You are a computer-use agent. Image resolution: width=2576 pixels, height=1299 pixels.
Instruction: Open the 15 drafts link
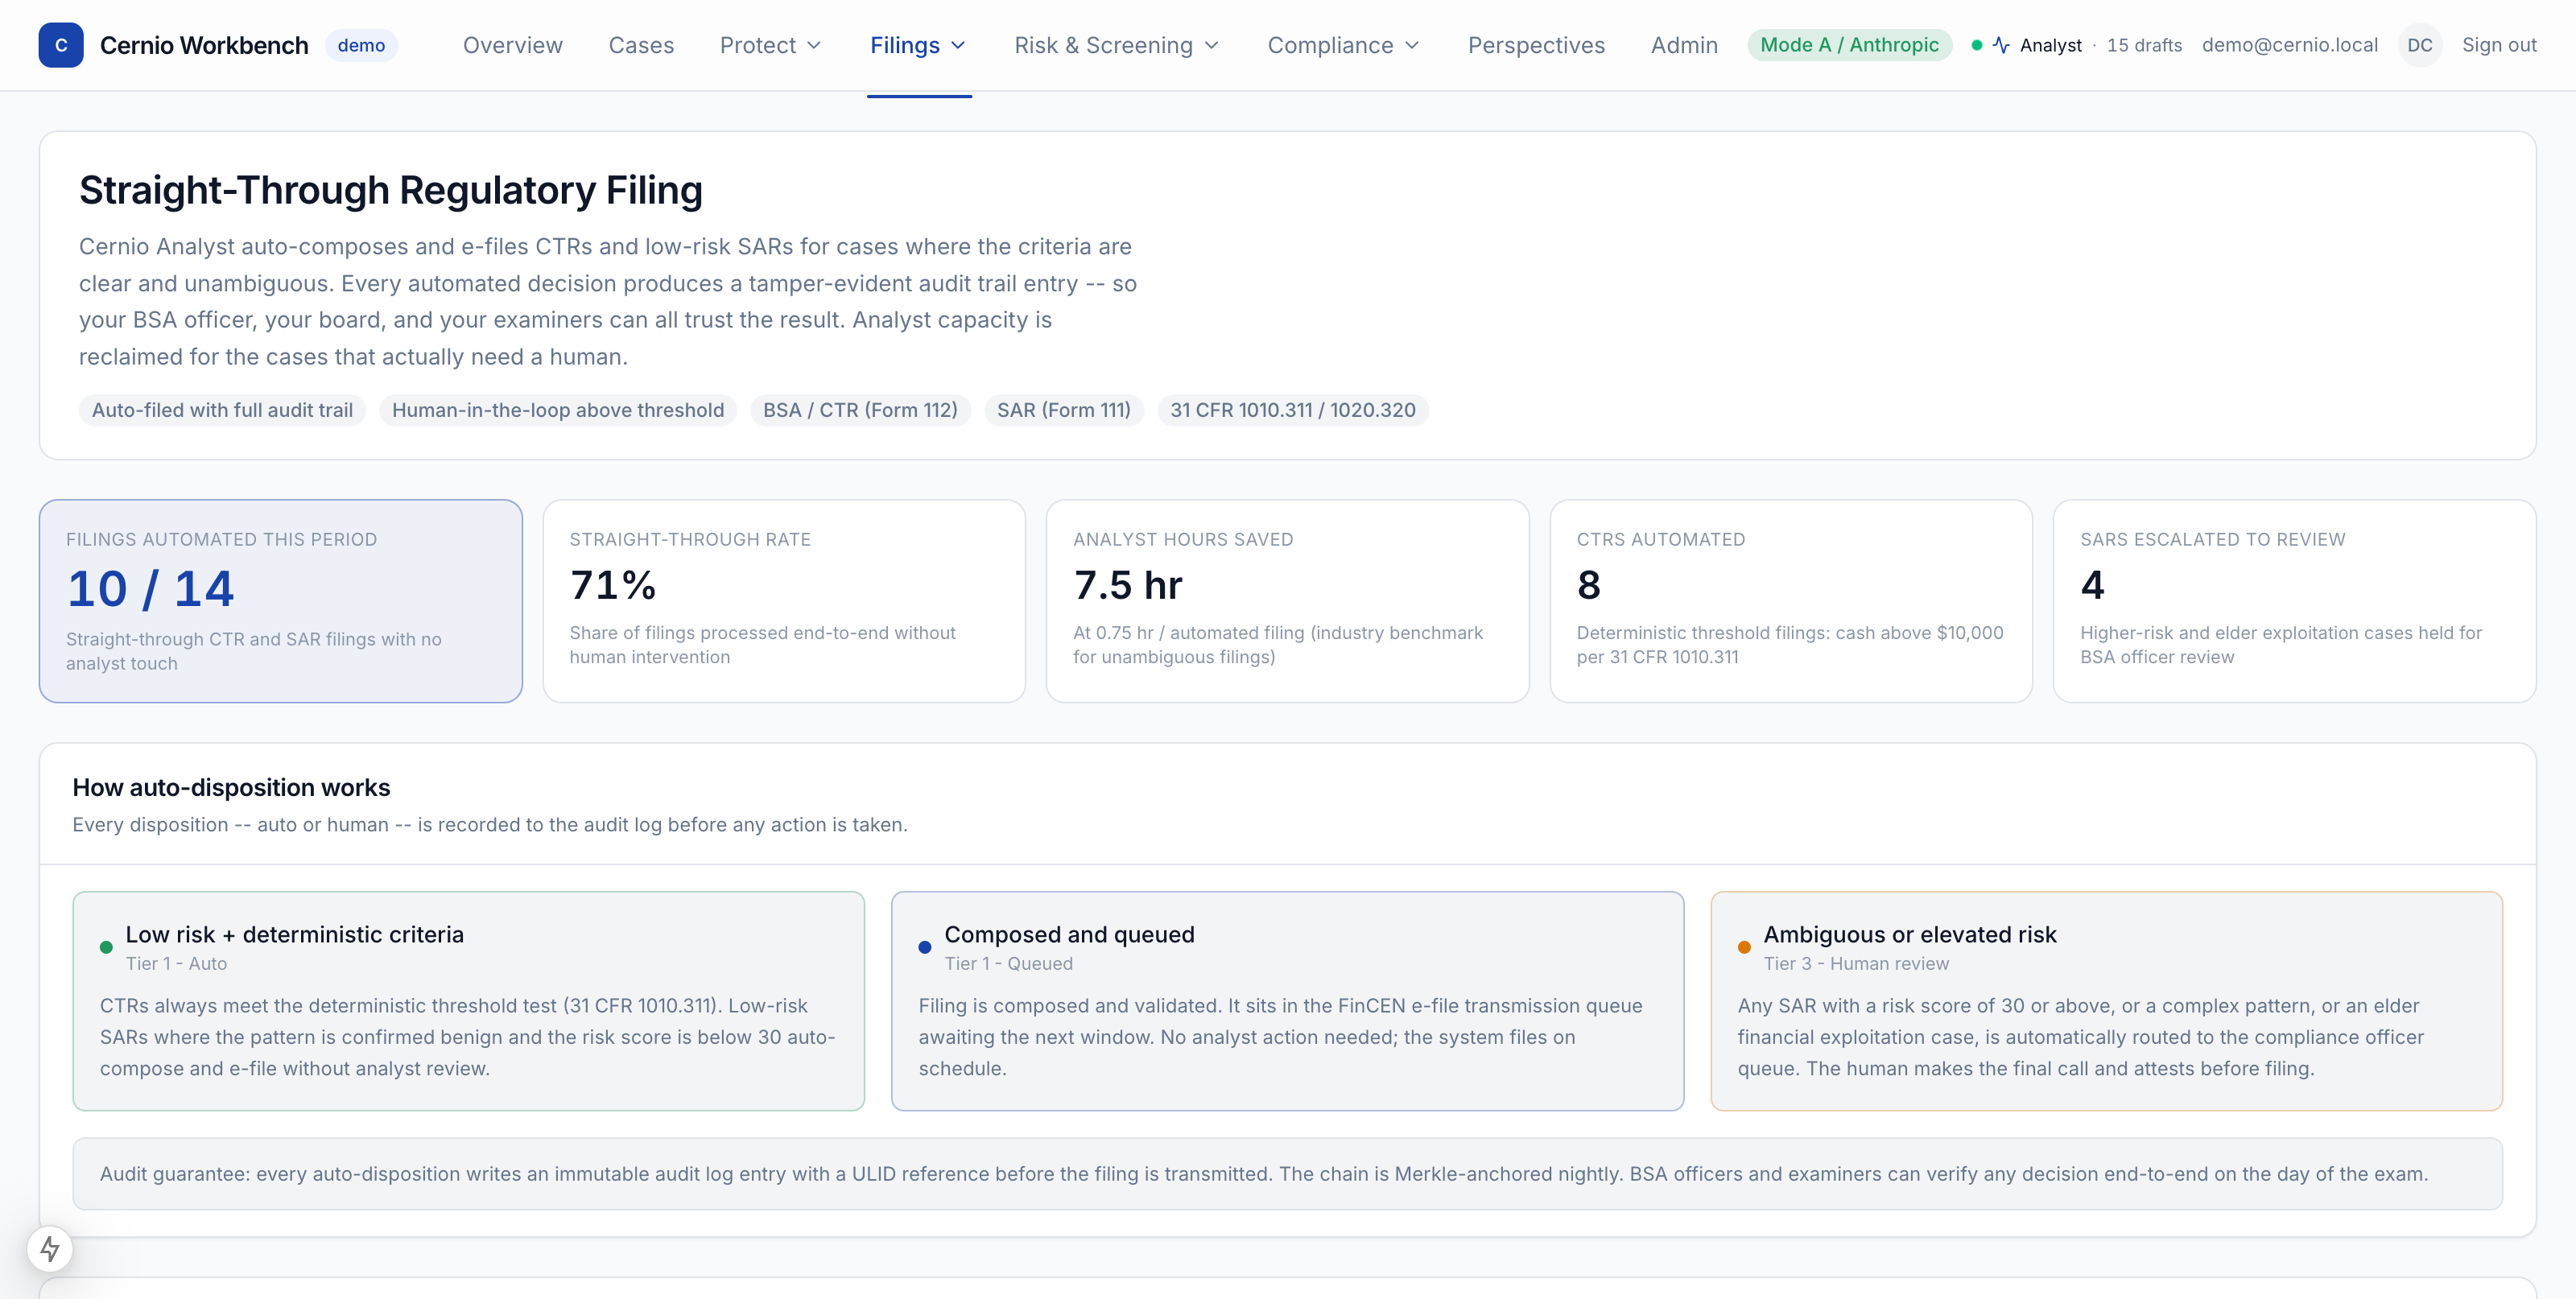coord(2144,45)
